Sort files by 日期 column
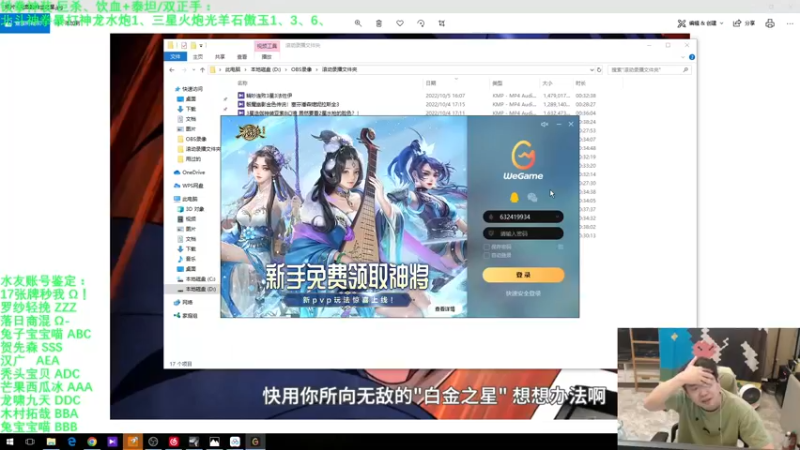 pyautogui.click(x=431, y=83)
